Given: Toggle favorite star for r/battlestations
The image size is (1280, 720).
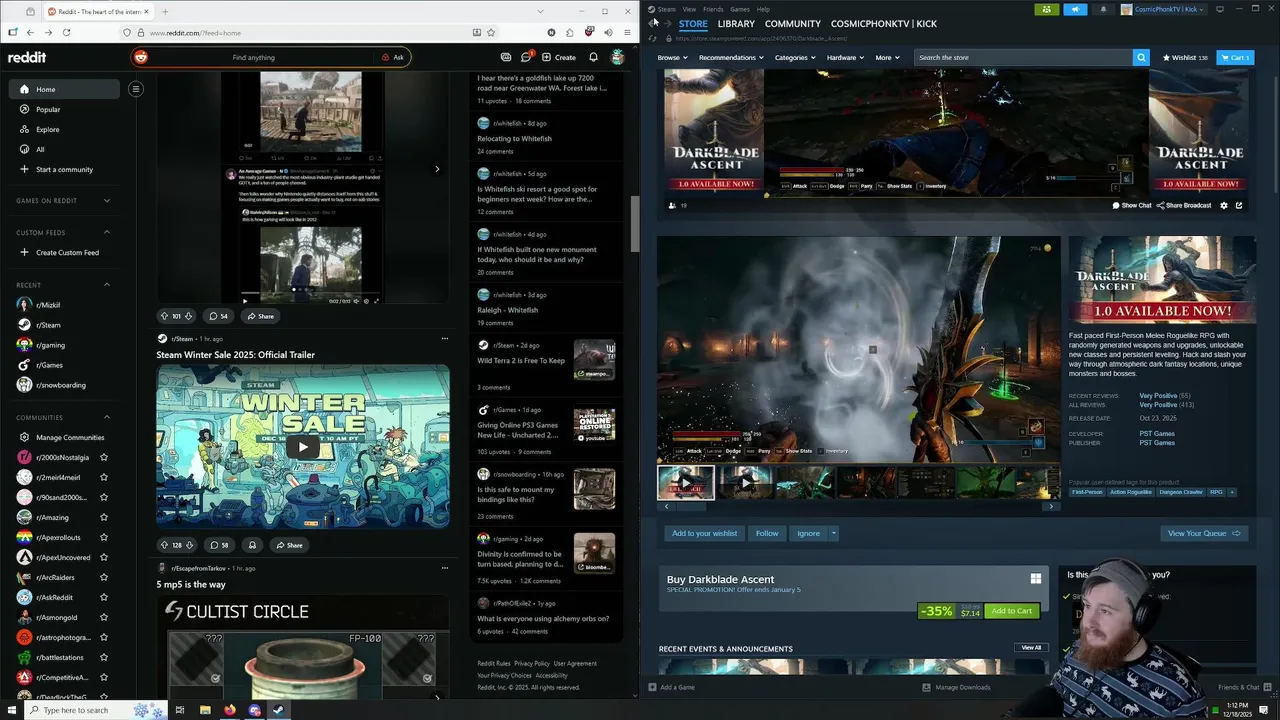Looking at the screenshot, I should [104, 657].
